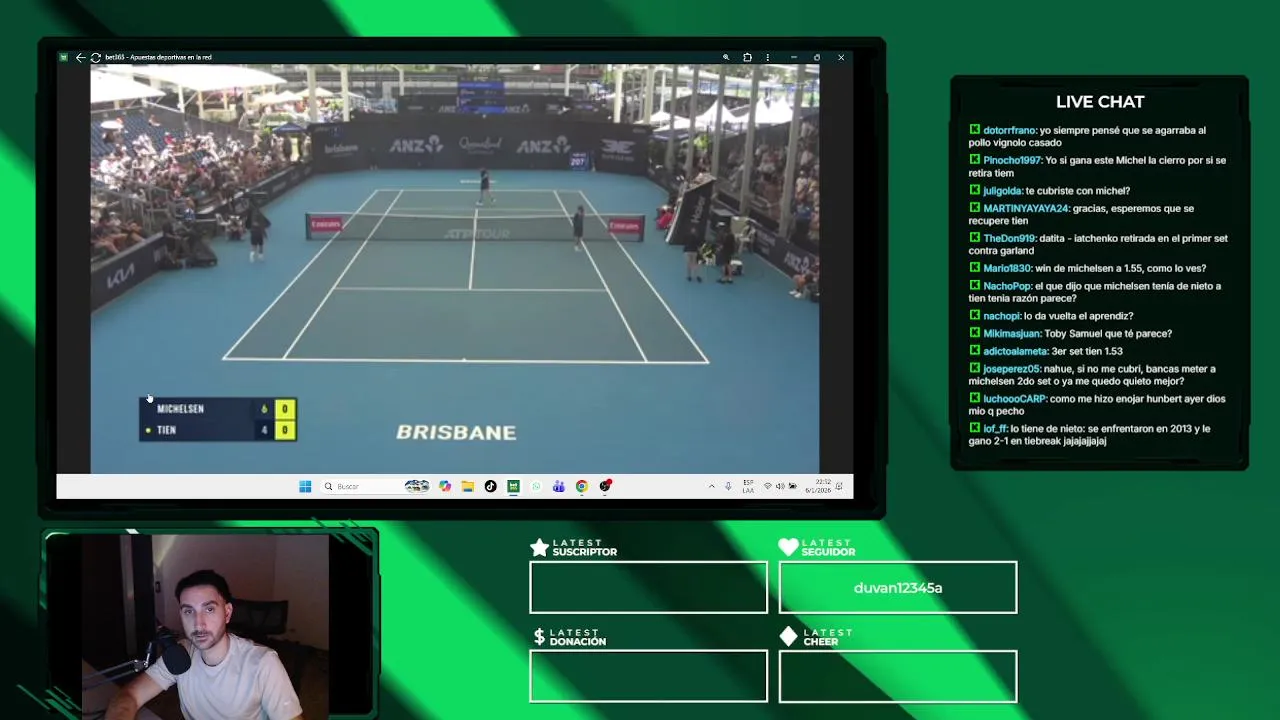Image resolution: width=1280 pixels, height=720 pixels.
Task: Open the notifications bell in the taskbar
Action: [x=840, y=487]
